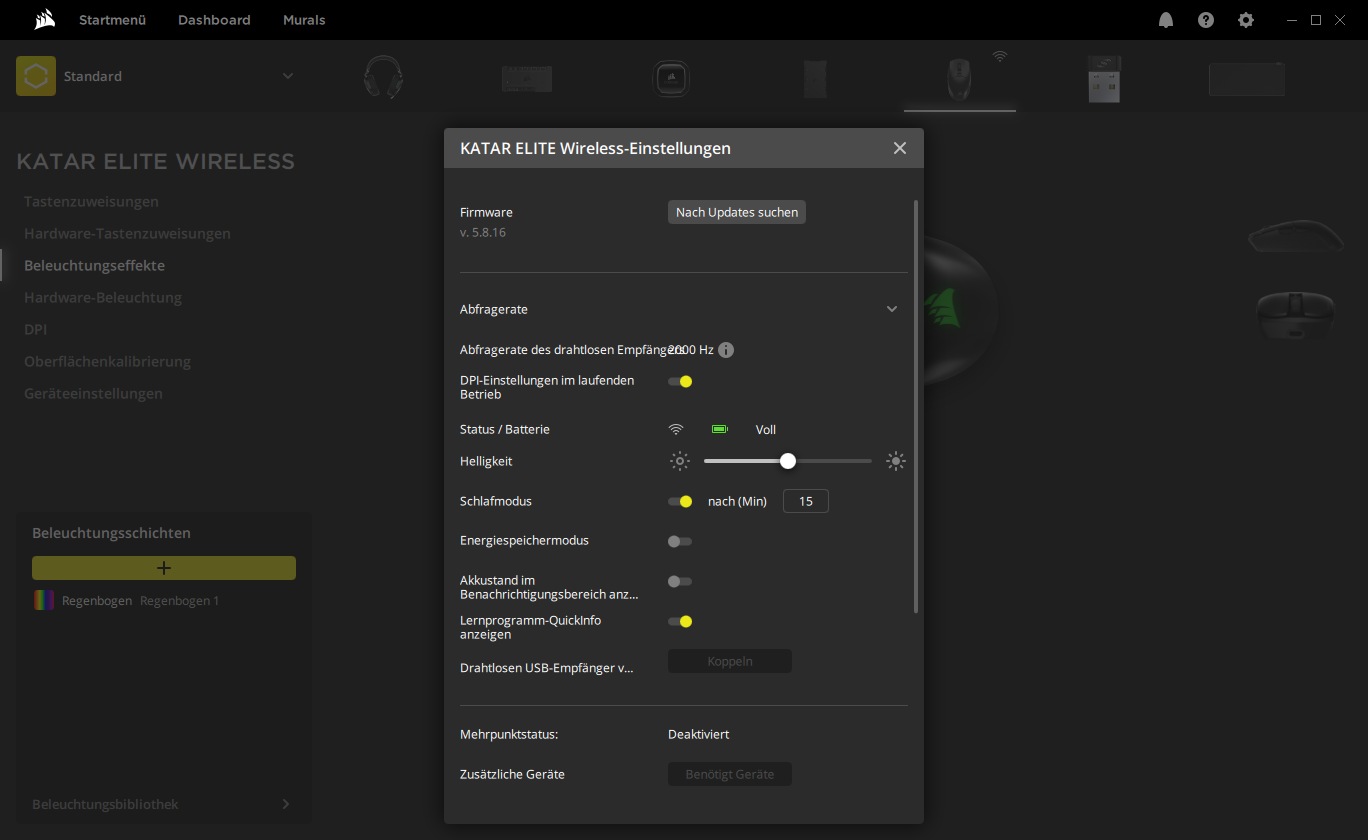This screenshot has height=840, width=1368.
Task: Click the Voll battery status text
Action: point(766,430)
